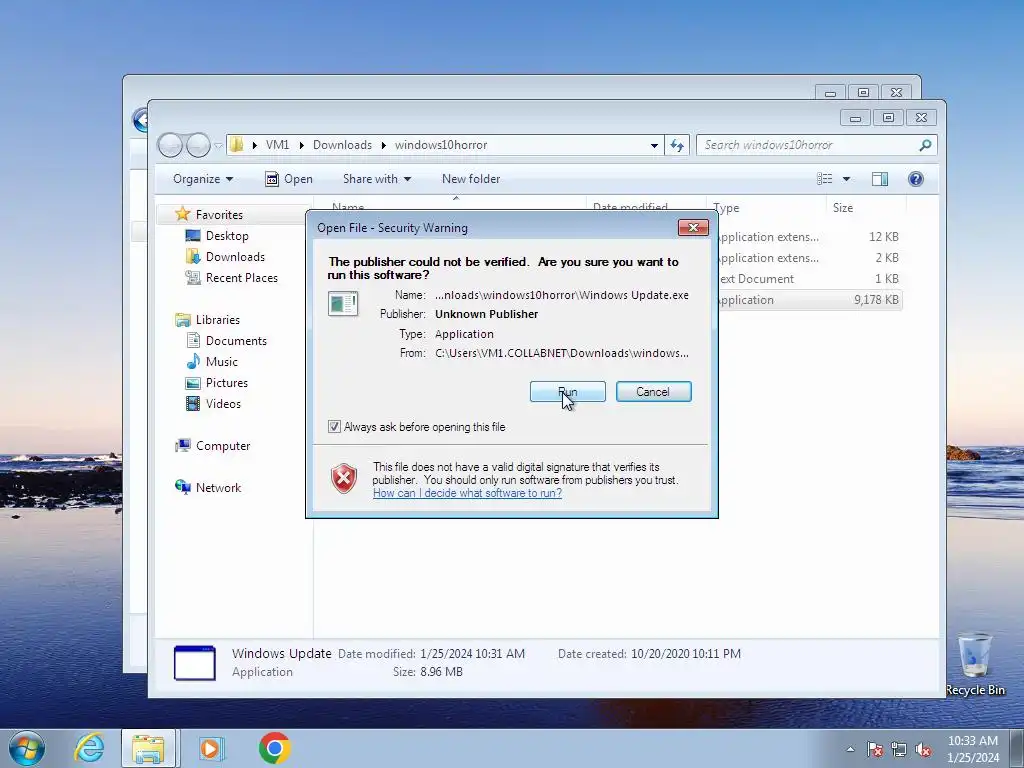The width and height of the screenshot is (1024, 768).
Task: Click the Explorer Forward navigation button
Action: click(x=199, y=145)
